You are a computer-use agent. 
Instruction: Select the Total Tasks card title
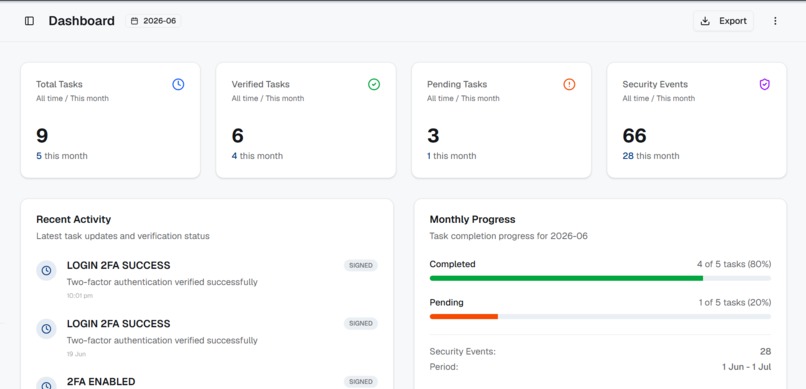[x=59, y=84]
